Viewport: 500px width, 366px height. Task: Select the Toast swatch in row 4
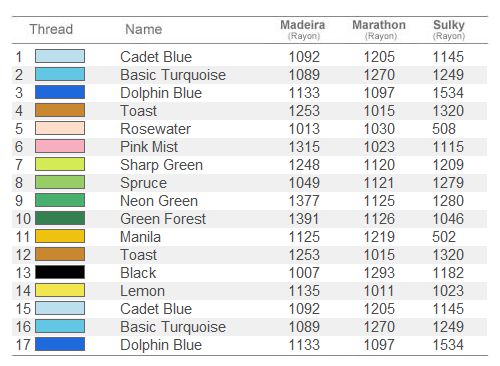60,110
